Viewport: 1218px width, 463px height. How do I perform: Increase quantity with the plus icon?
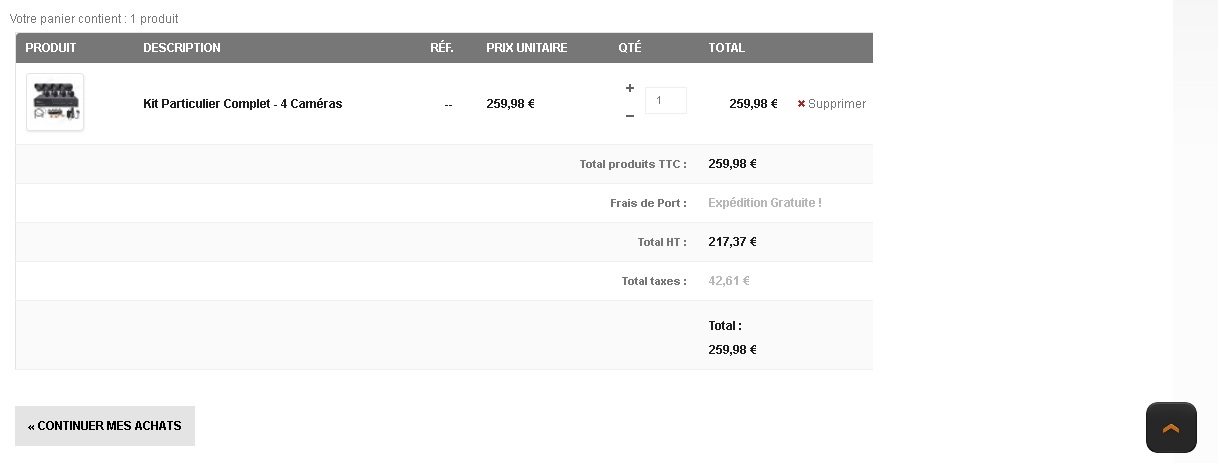click(x=630, y=88)
